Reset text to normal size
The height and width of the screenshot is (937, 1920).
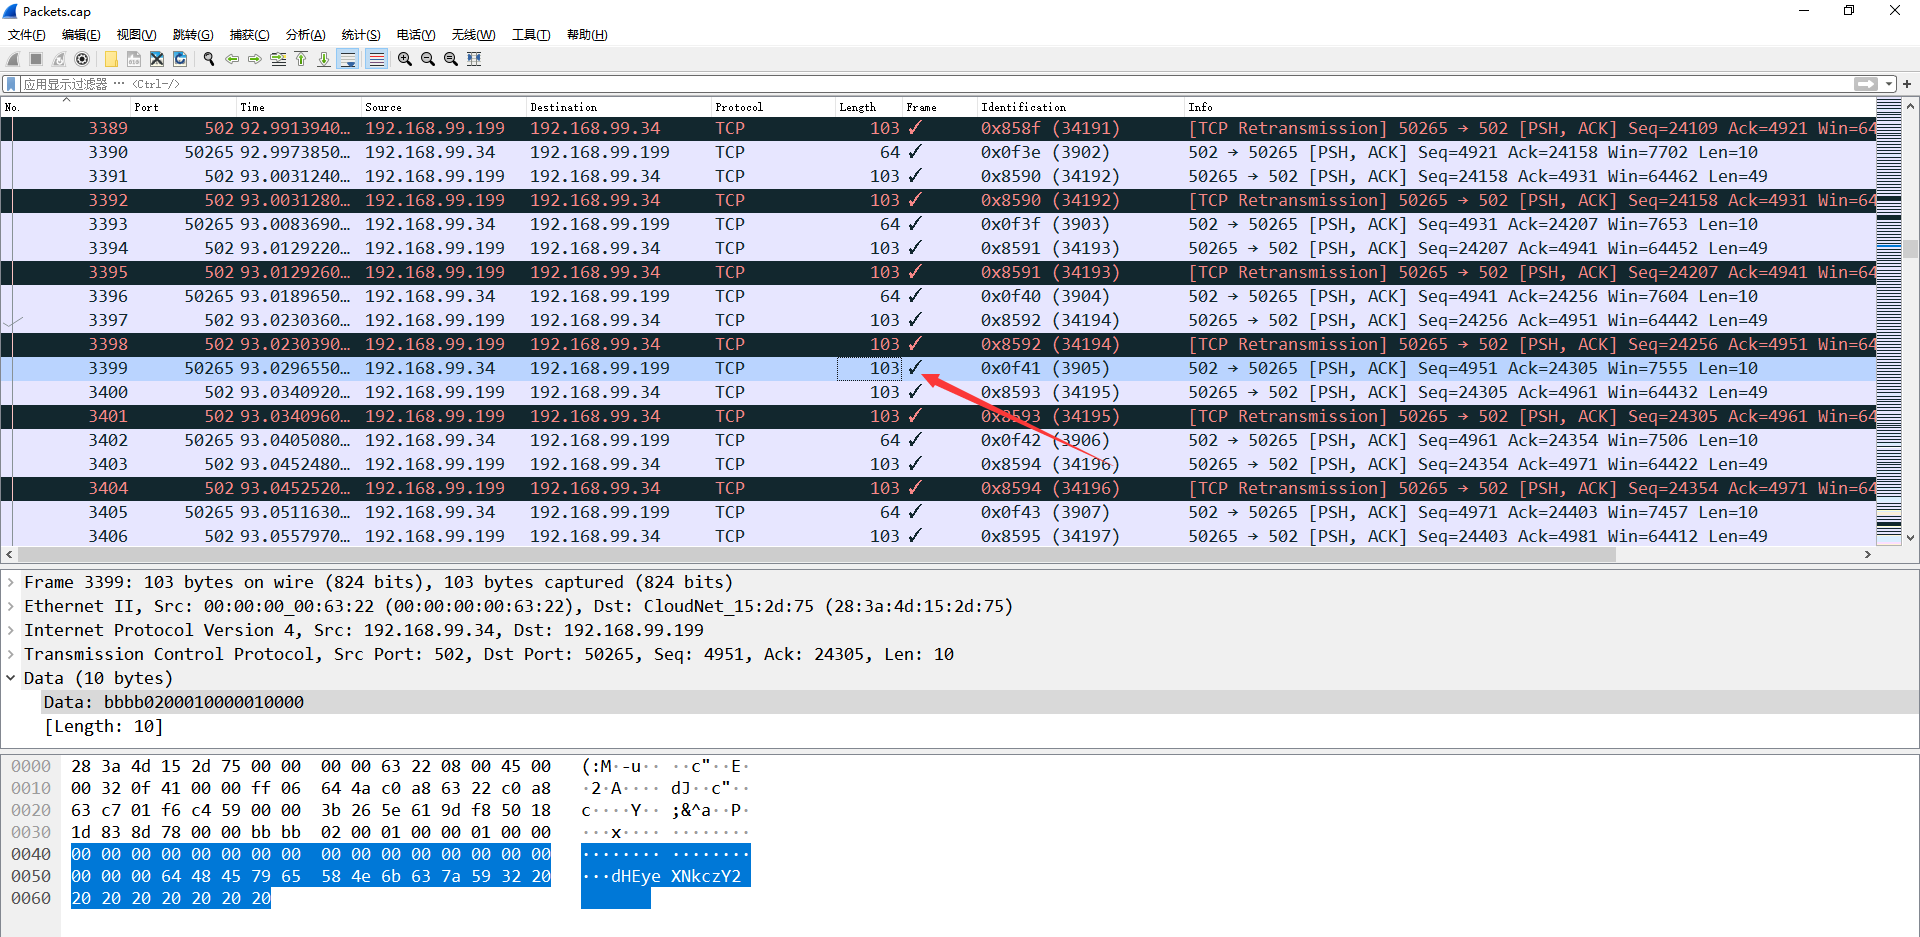[x=451, y=59]
